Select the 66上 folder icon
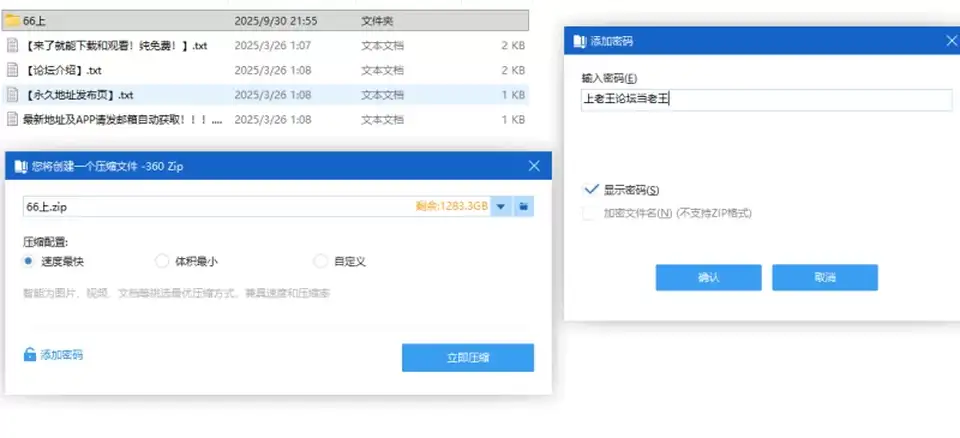Viewport: 960px width, 438px height. click(x=12, y=21)
